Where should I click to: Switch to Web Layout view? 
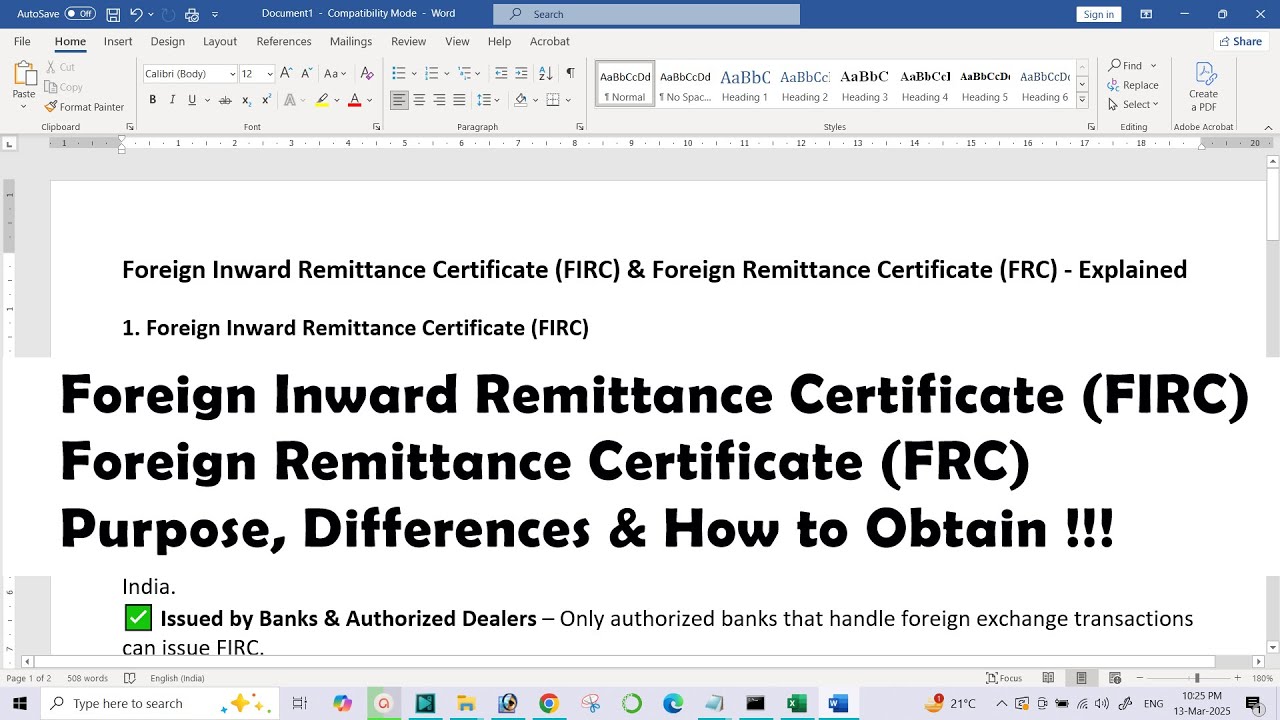tap(1114, 678)
